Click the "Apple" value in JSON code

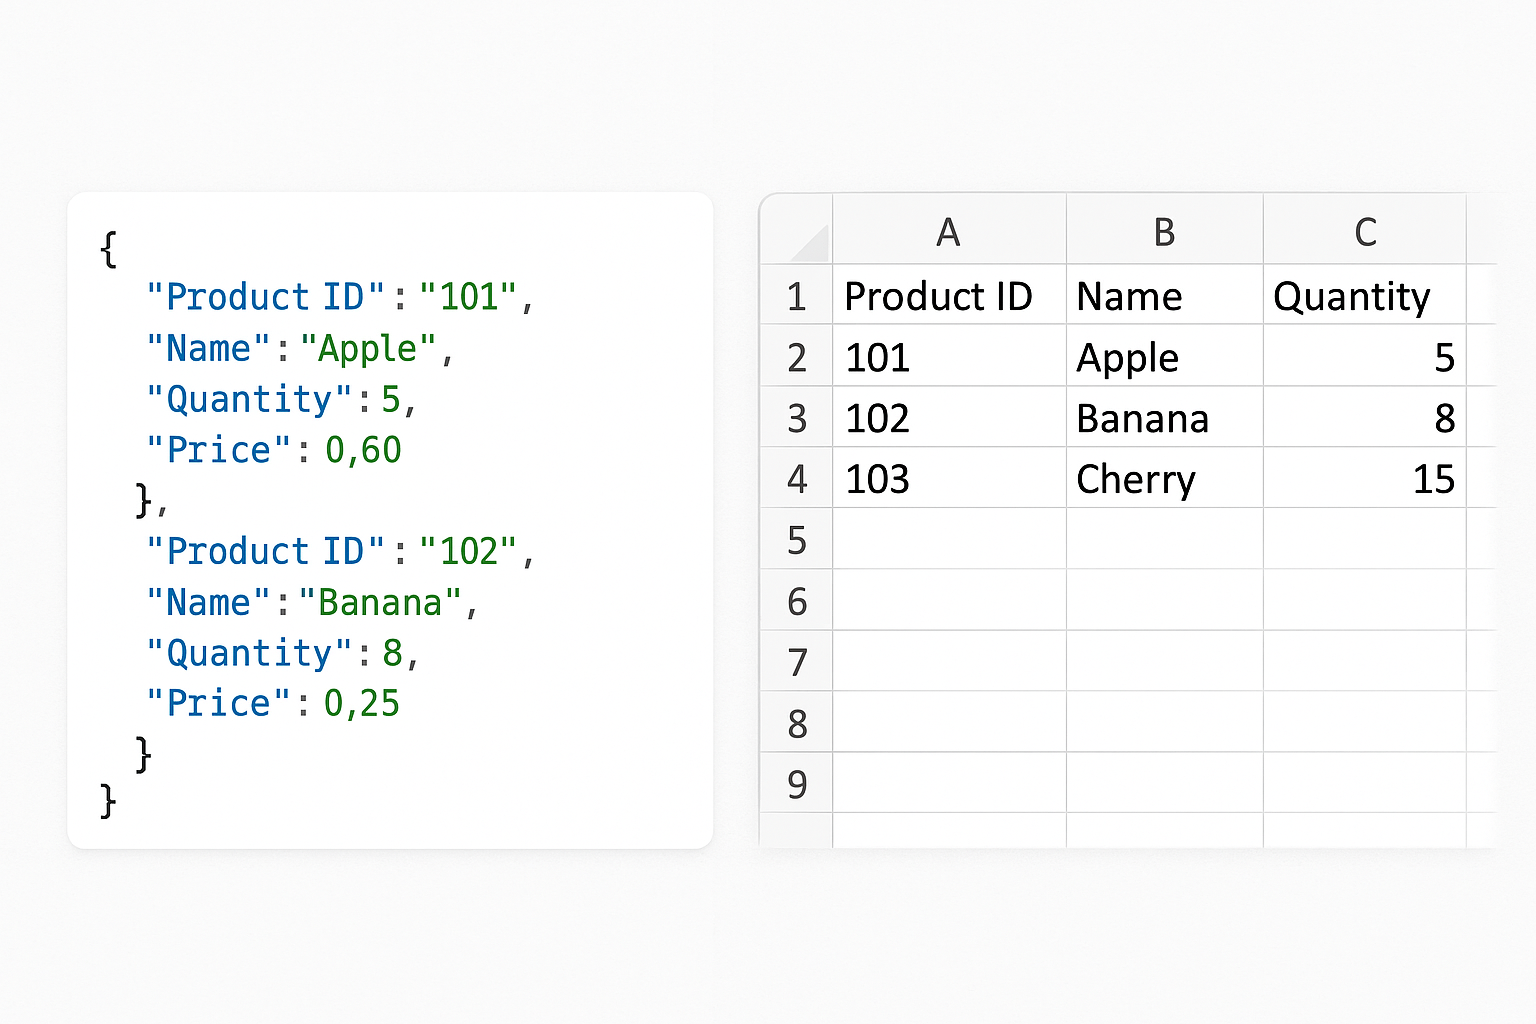click(x=368, y=349)
